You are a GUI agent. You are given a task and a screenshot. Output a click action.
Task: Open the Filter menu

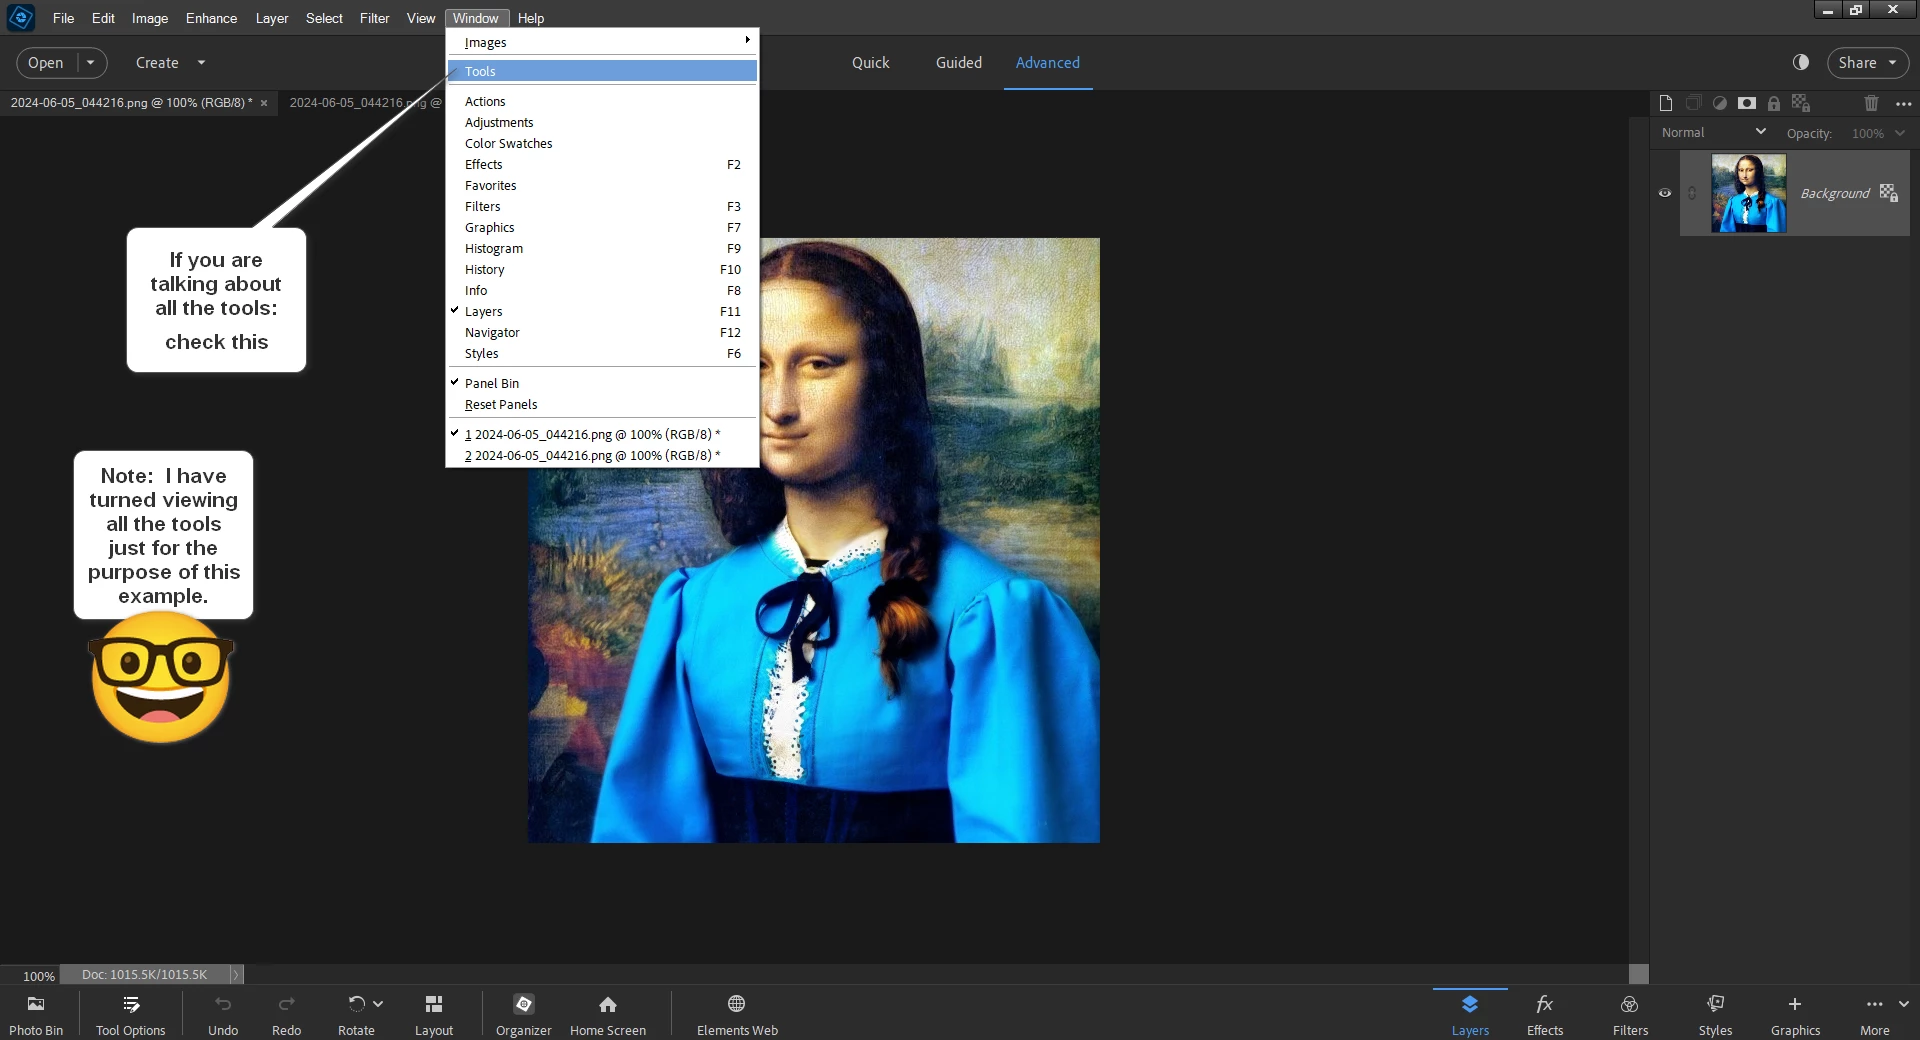pyautogui.click(x=374, y=18)
